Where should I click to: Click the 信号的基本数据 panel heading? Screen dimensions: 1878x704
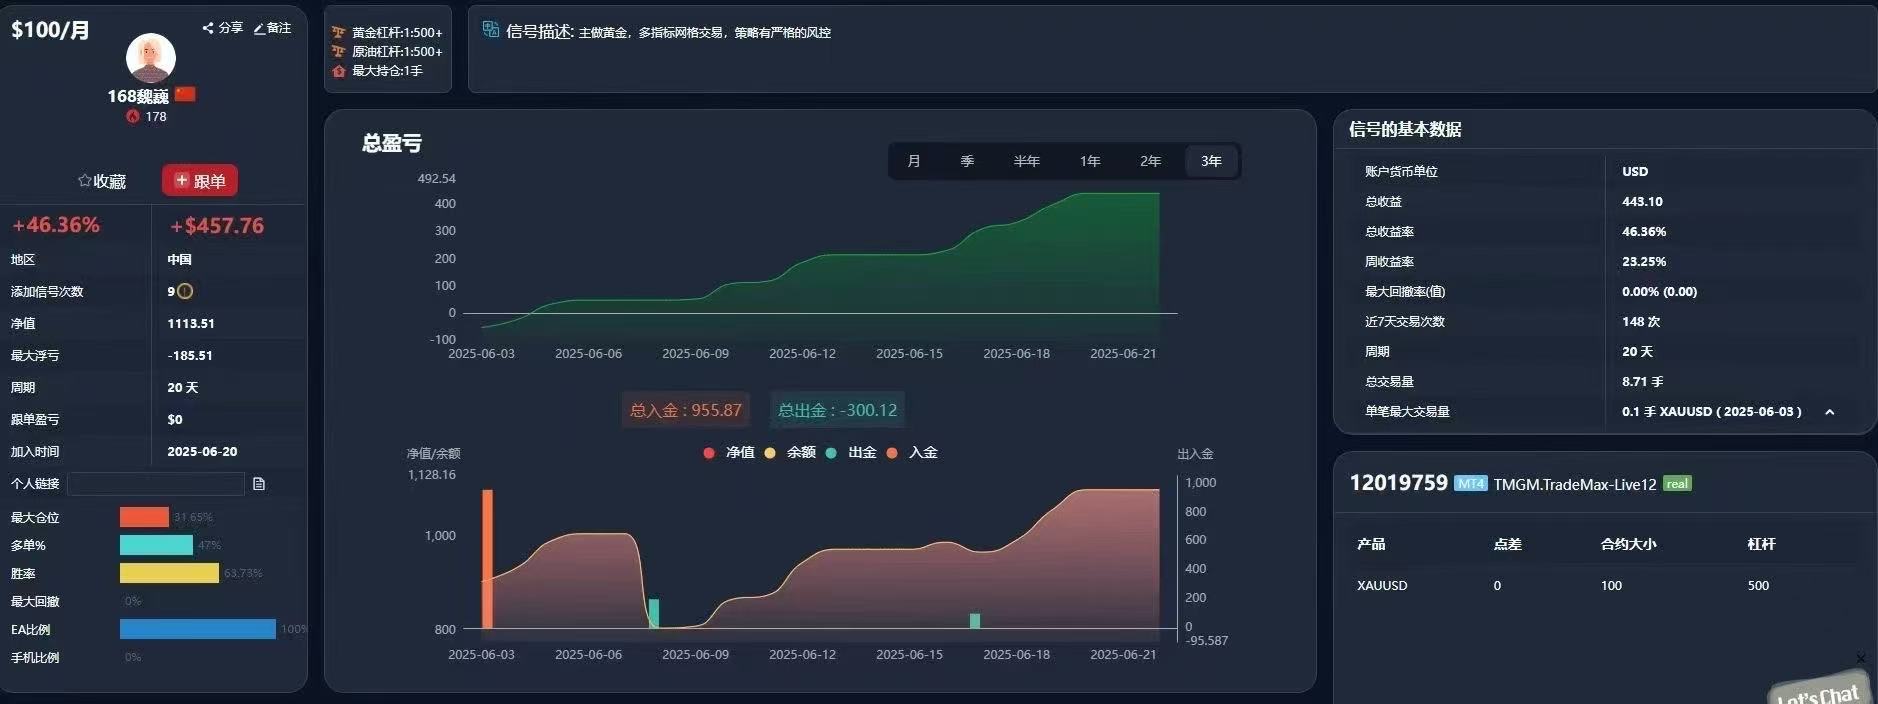1405,129
